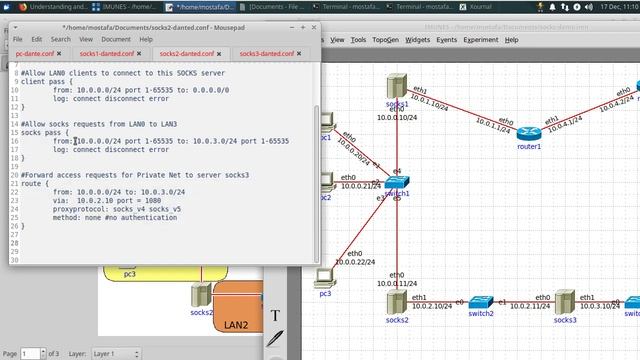Open the Mousepad window menu arrow
This screenshot has height=360, width=640.
[15, 27]
